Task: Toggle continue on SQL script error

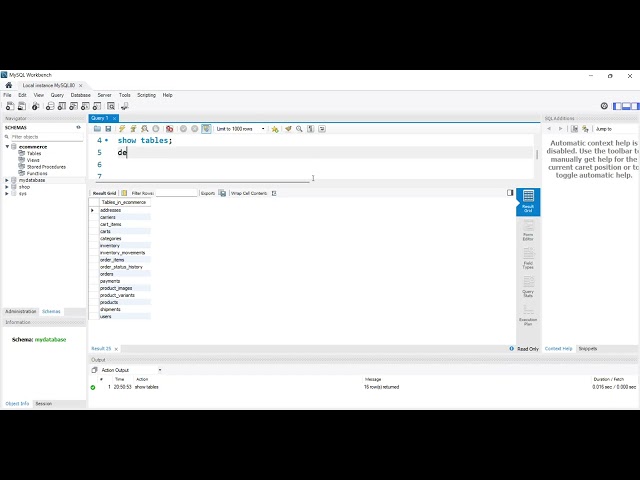Action: 169,129
